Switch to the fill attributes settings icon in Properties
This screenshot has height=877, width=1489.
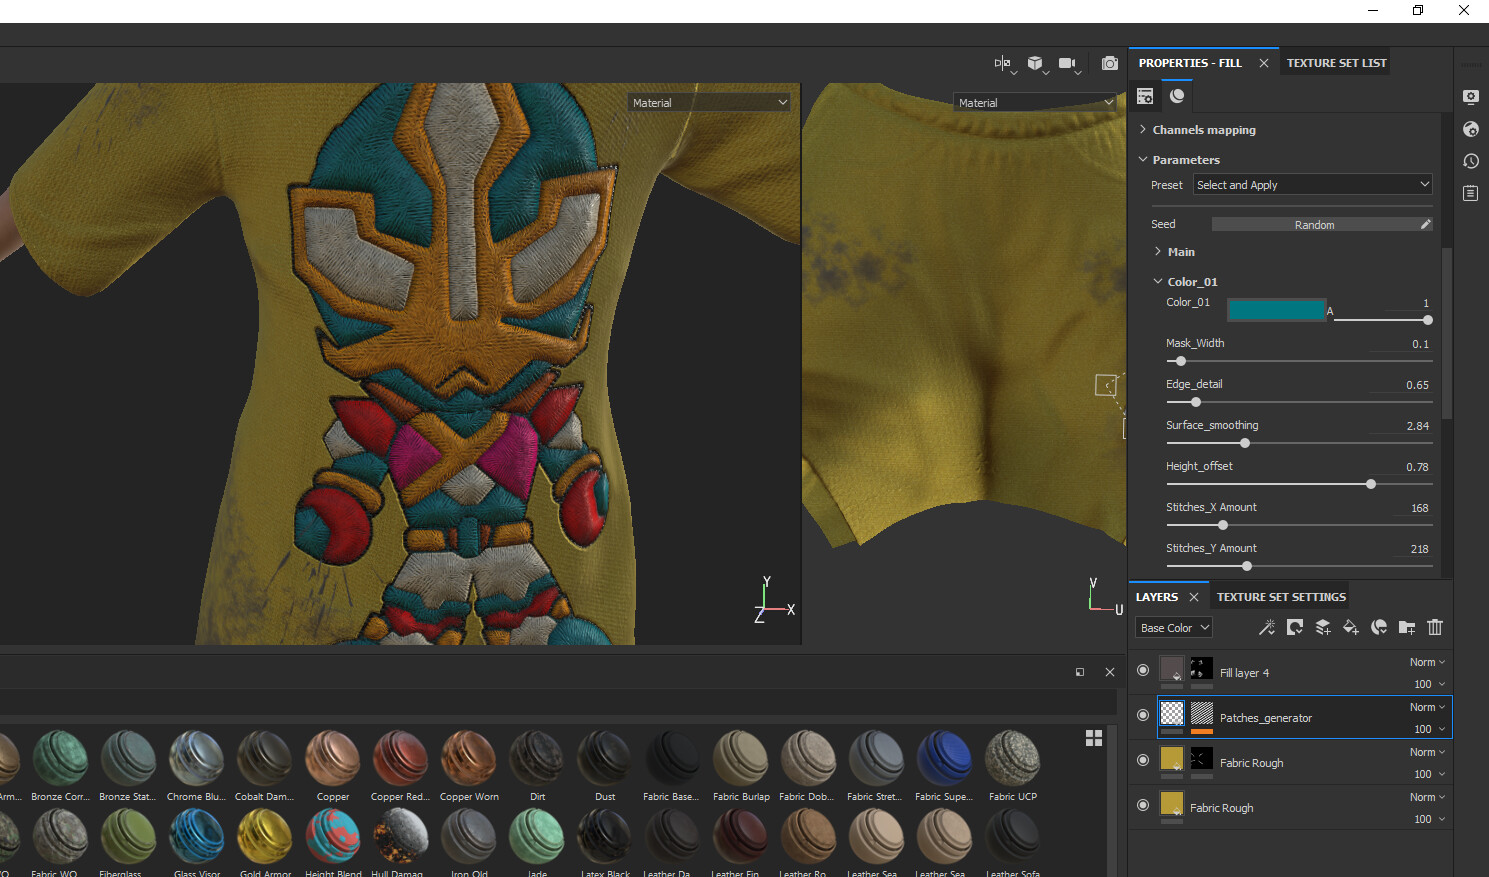coord(1145,96)
